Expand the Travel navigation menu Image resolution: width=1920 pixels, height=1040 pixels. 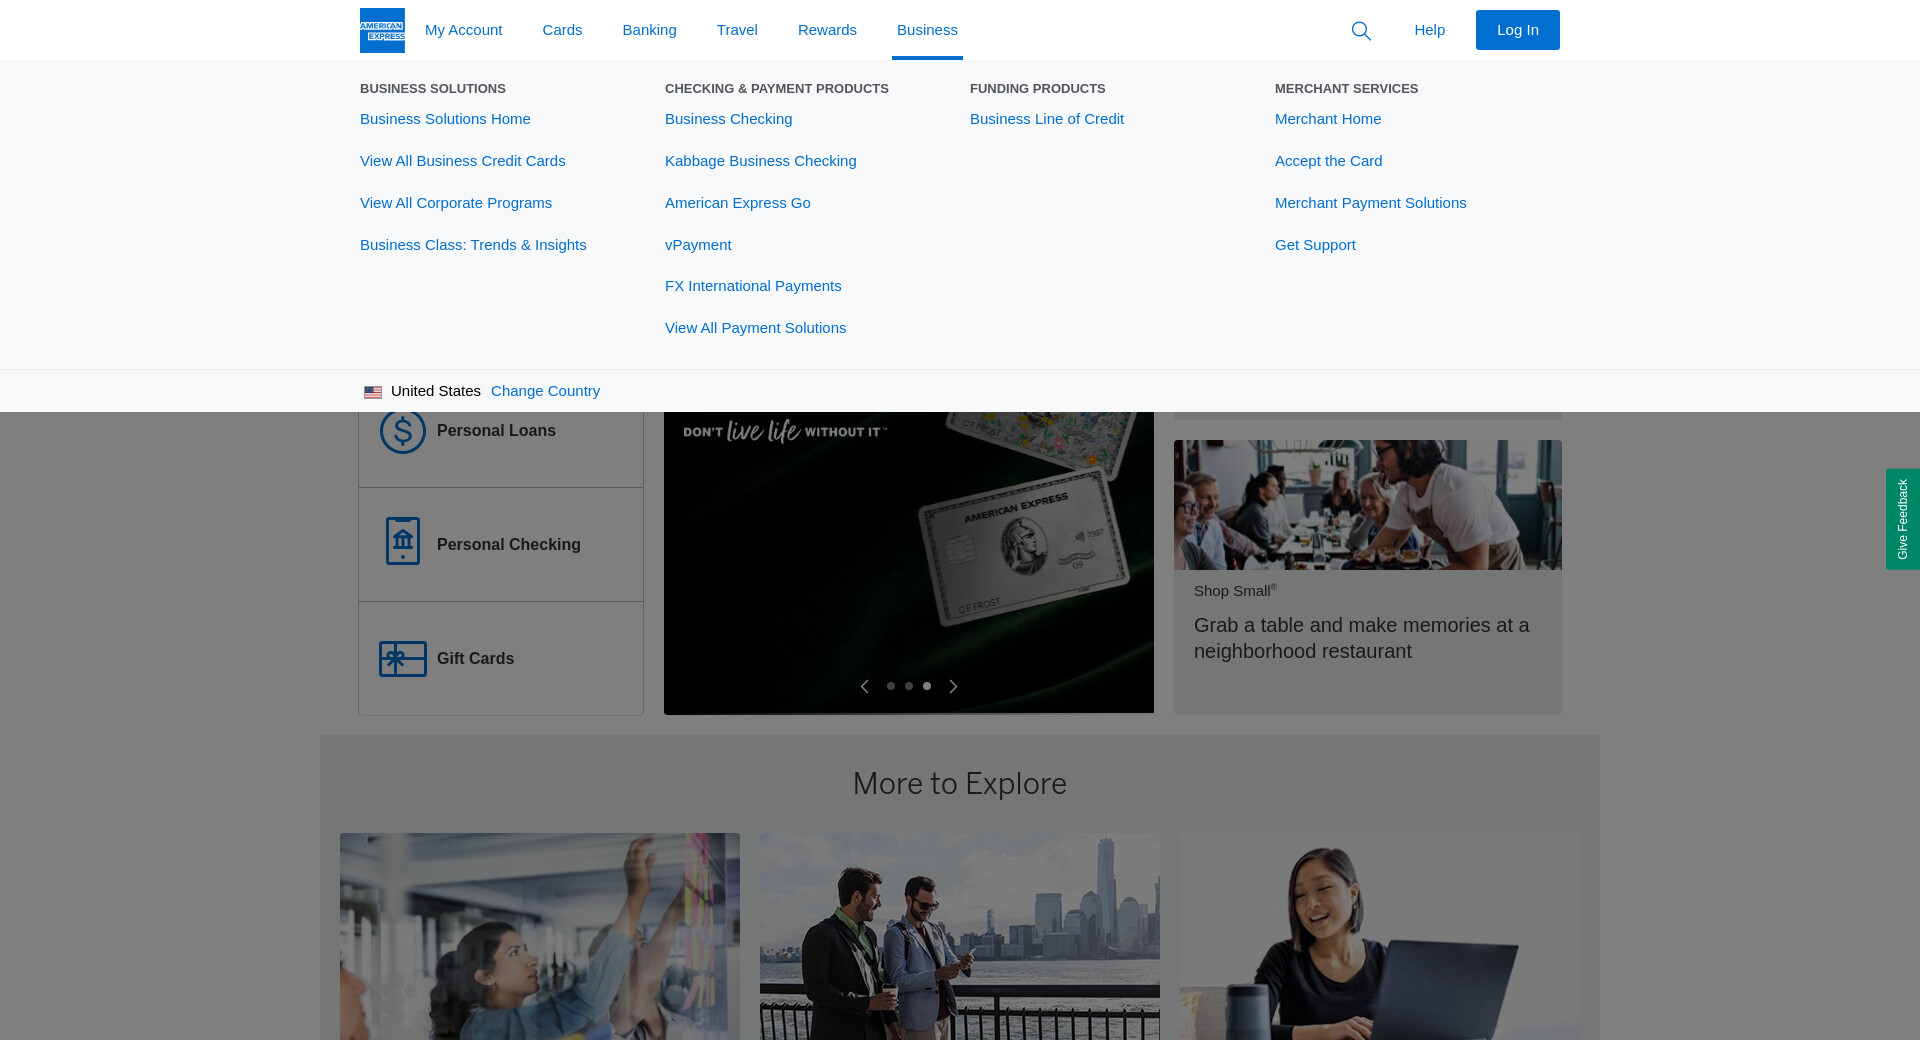[737, 30]
